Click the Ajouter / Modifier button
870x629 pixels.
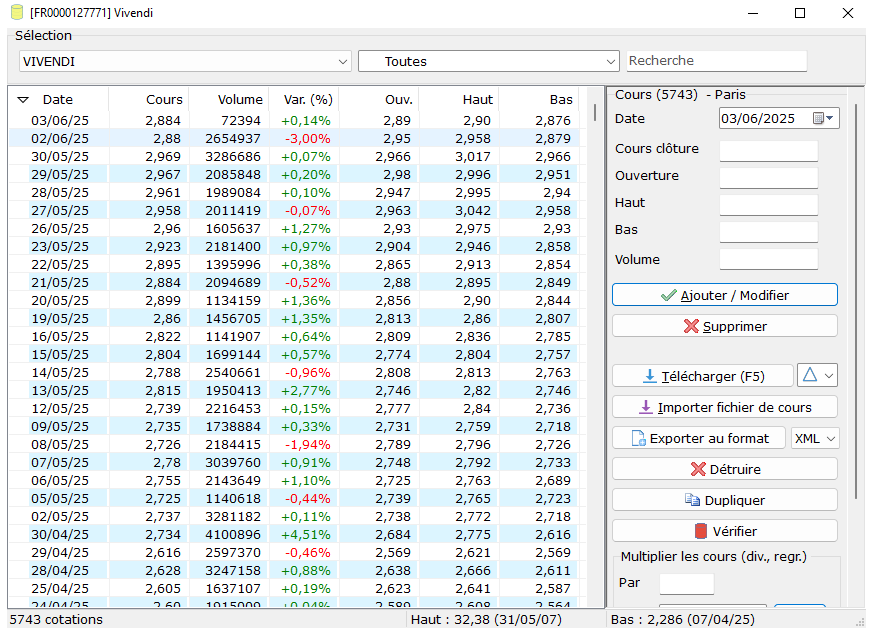(x=725, y=295)
